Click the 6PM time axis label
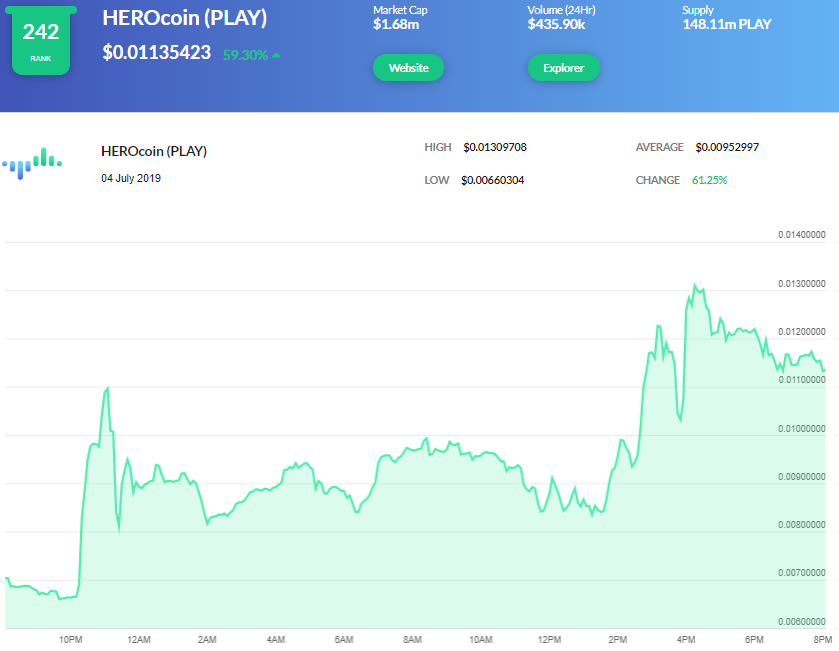The width and height of the screenshot is (839, 651). point(754,640)
